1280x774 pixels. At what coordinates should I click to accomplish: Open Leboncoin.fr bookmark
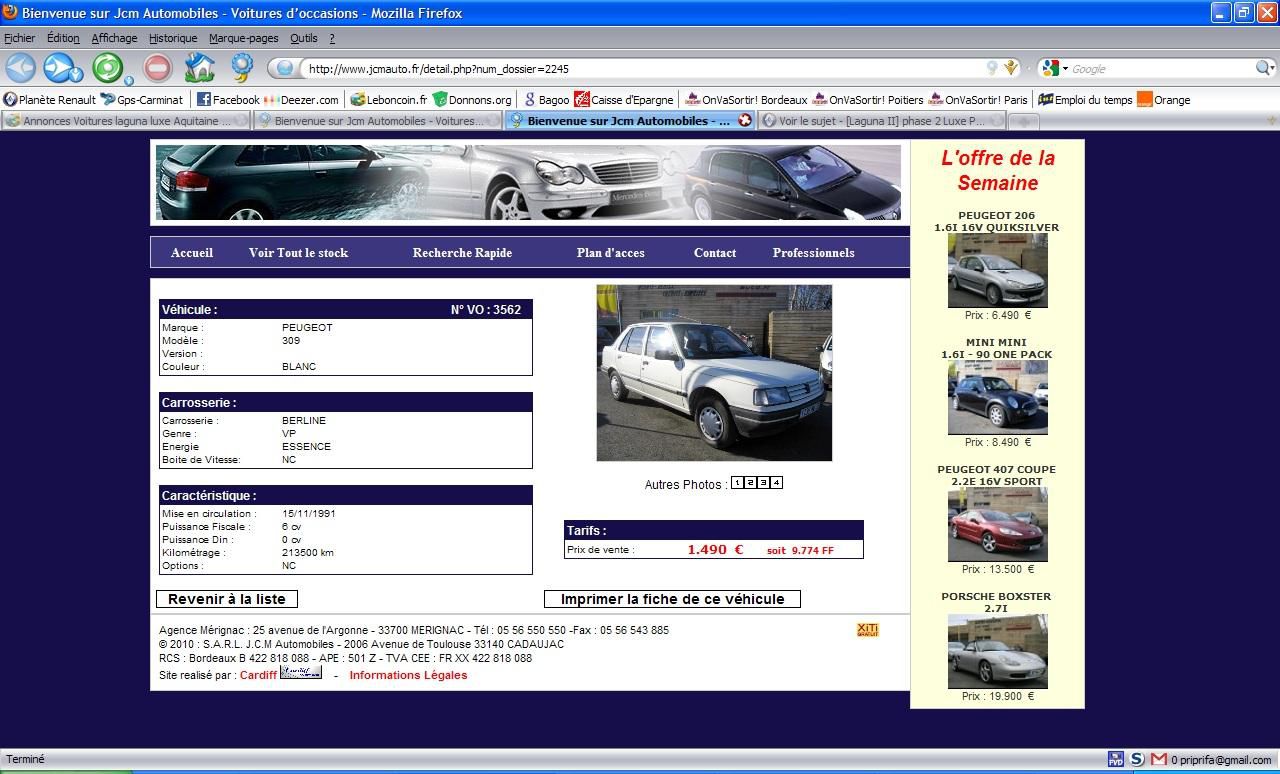coord(388,99)
